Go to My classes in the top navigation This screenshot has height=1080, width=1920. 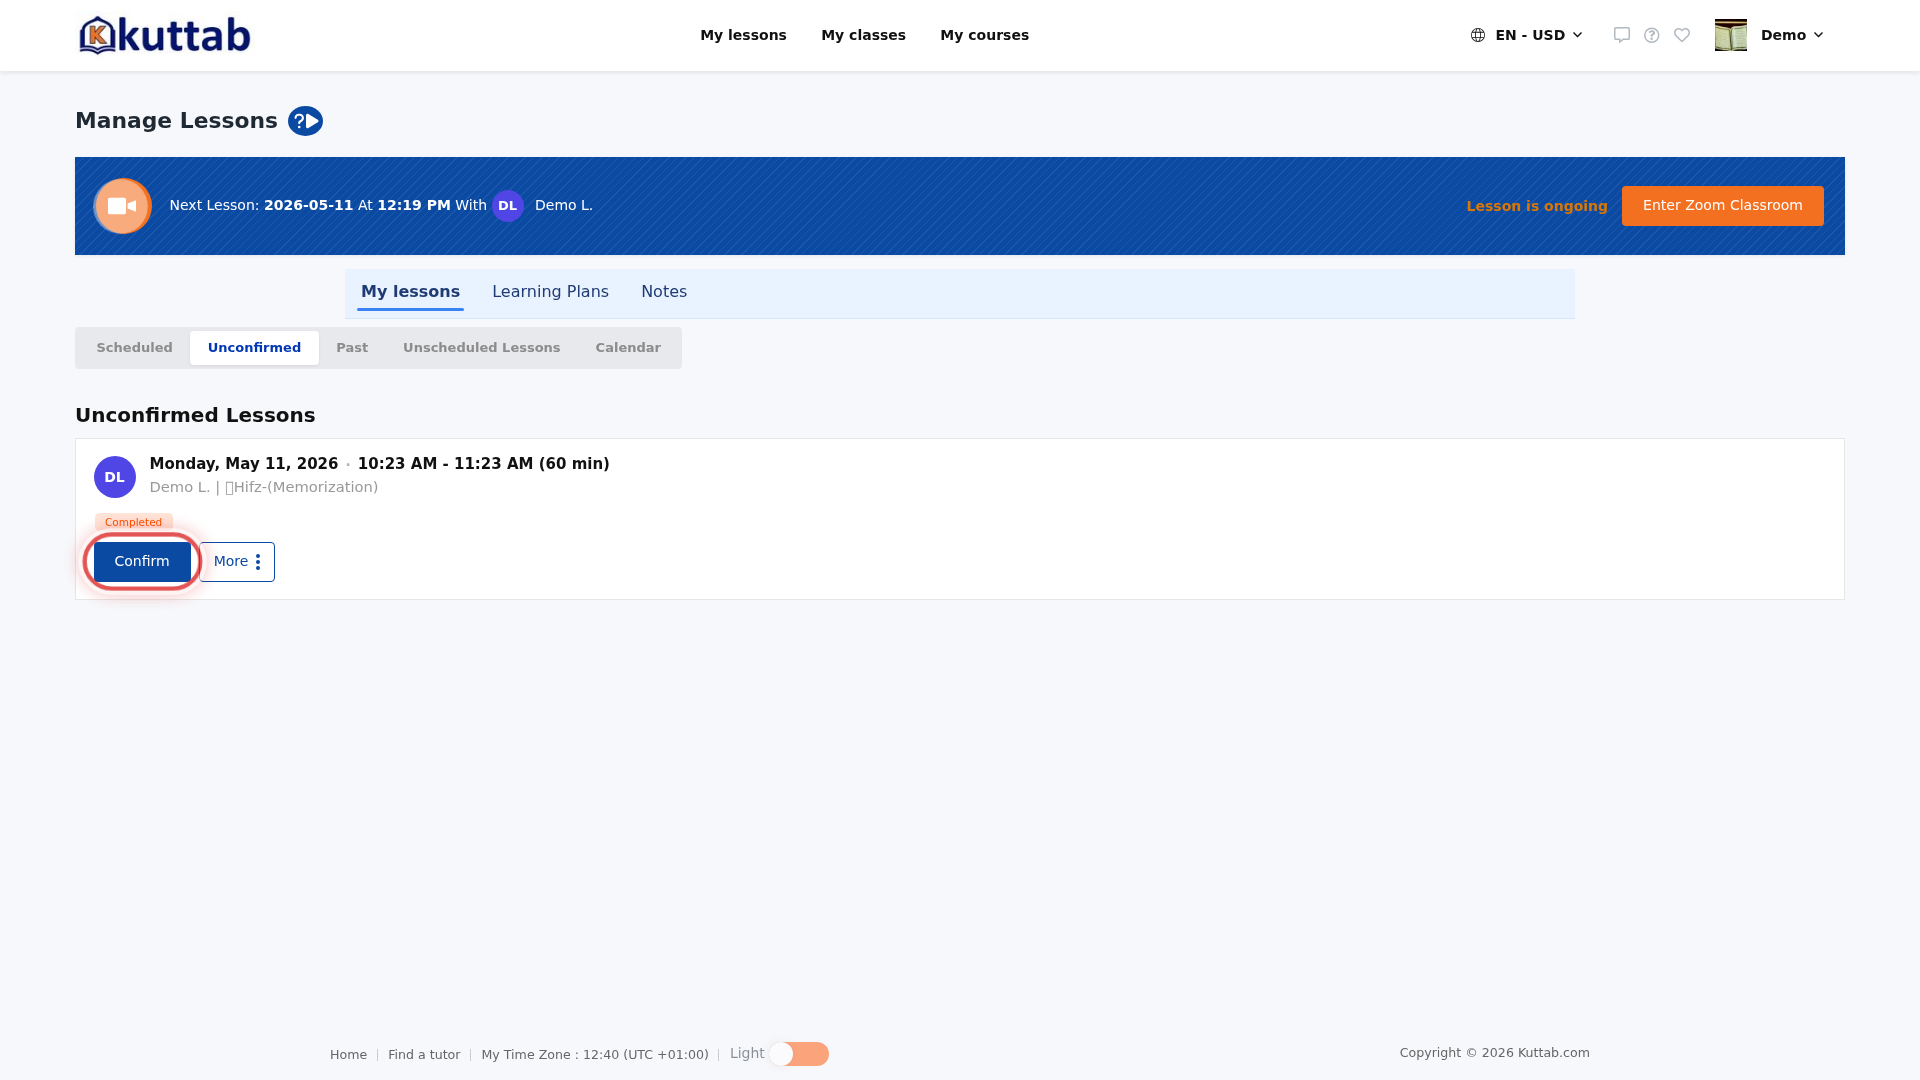(x=863, y=35)
